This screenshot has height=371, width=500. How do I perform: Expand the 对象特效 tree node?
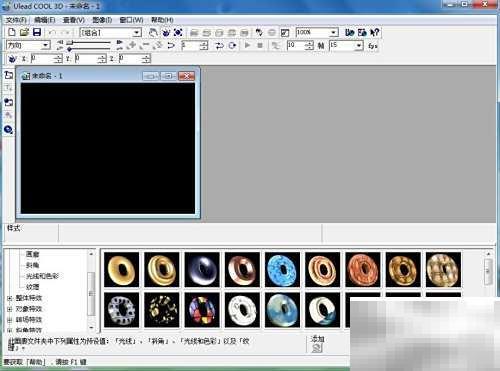[10, 309]
